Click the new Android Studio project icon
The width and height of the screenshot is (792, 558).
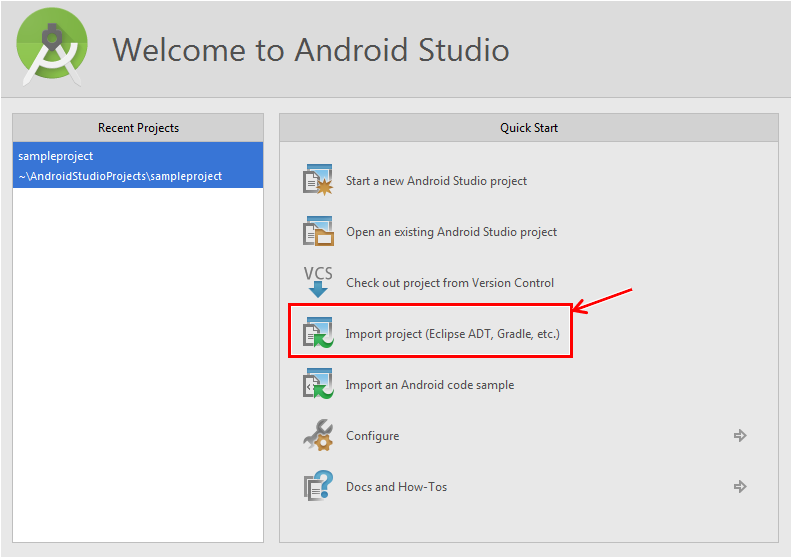click(317, 181)
